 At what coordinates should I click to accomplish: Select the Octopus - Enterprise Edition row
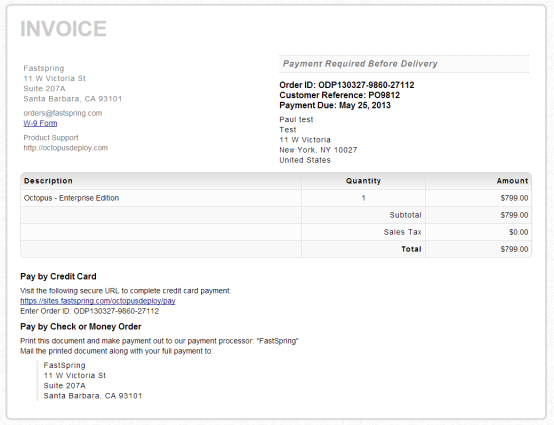(x=276, y=198)
